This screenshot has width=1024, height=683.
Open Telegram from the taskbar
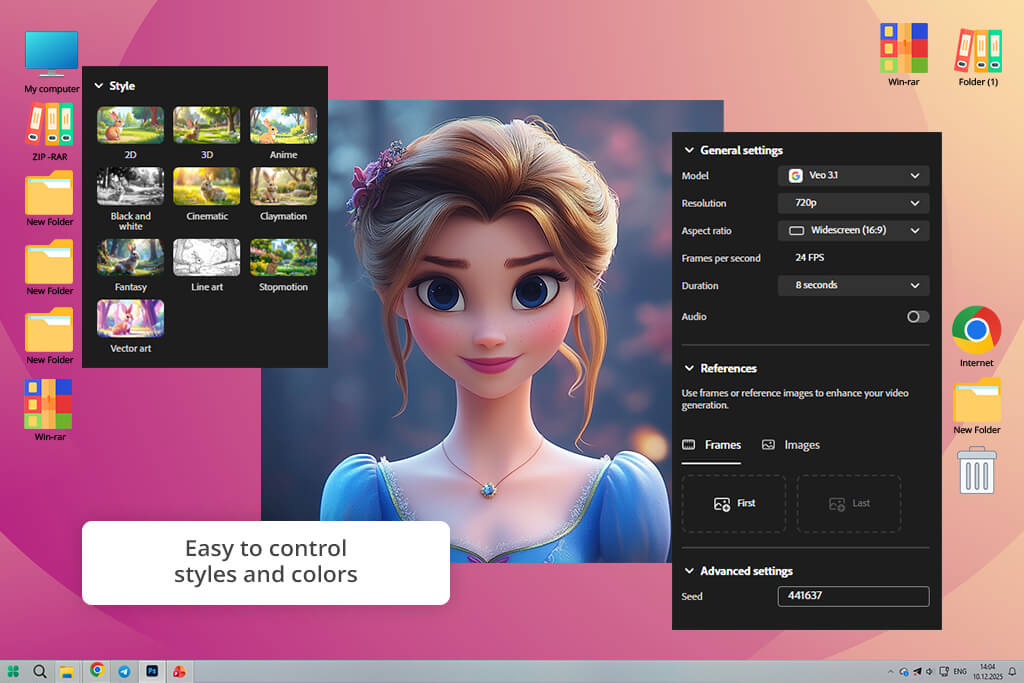(124, 671)
